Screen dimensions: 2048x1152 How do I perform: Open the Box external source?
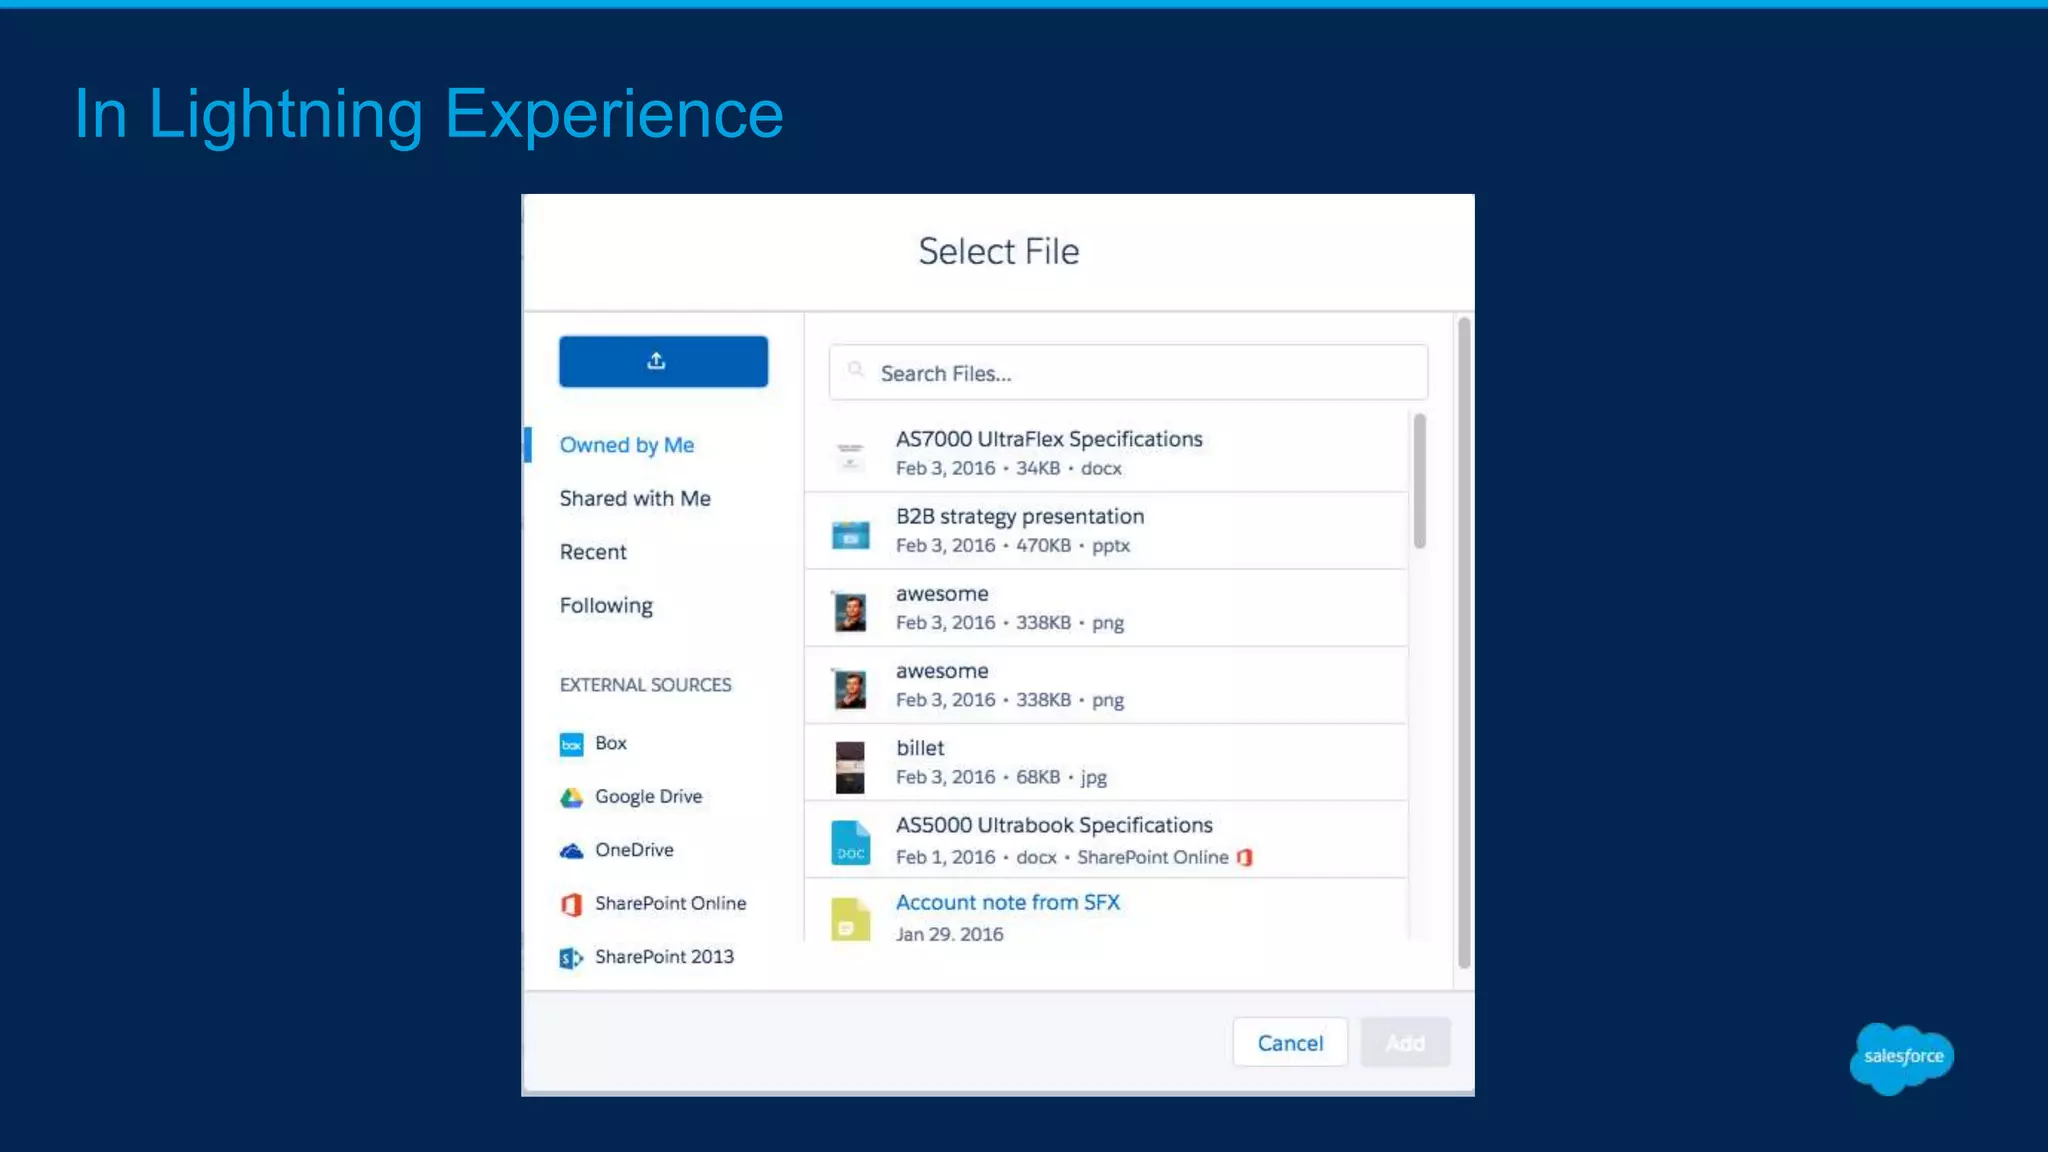point(611,743)
